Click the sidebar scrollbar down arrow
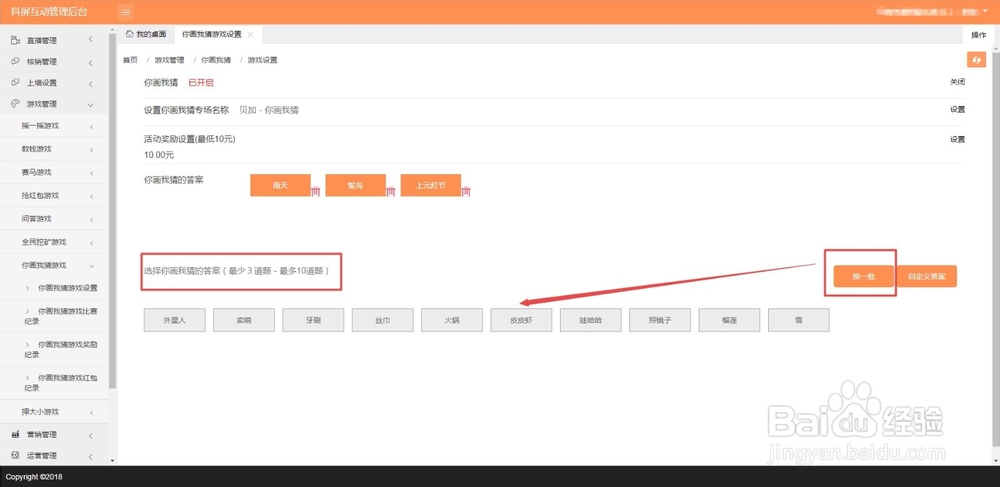1000x487 pixels. [x=112, y=460]
